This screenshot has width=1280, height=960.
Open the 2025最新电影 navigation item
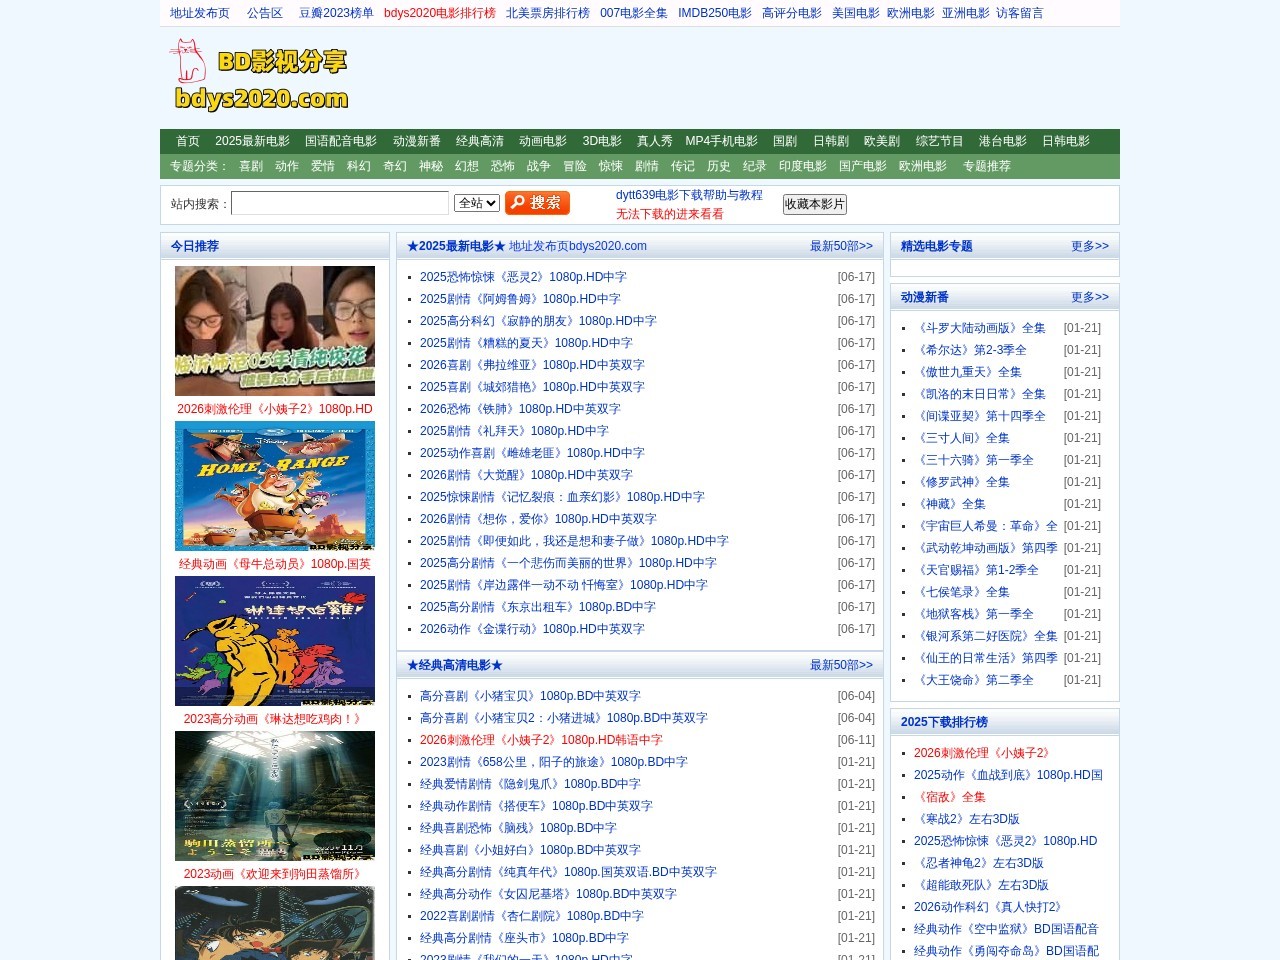pyautogui.click(x=252, y=141)
